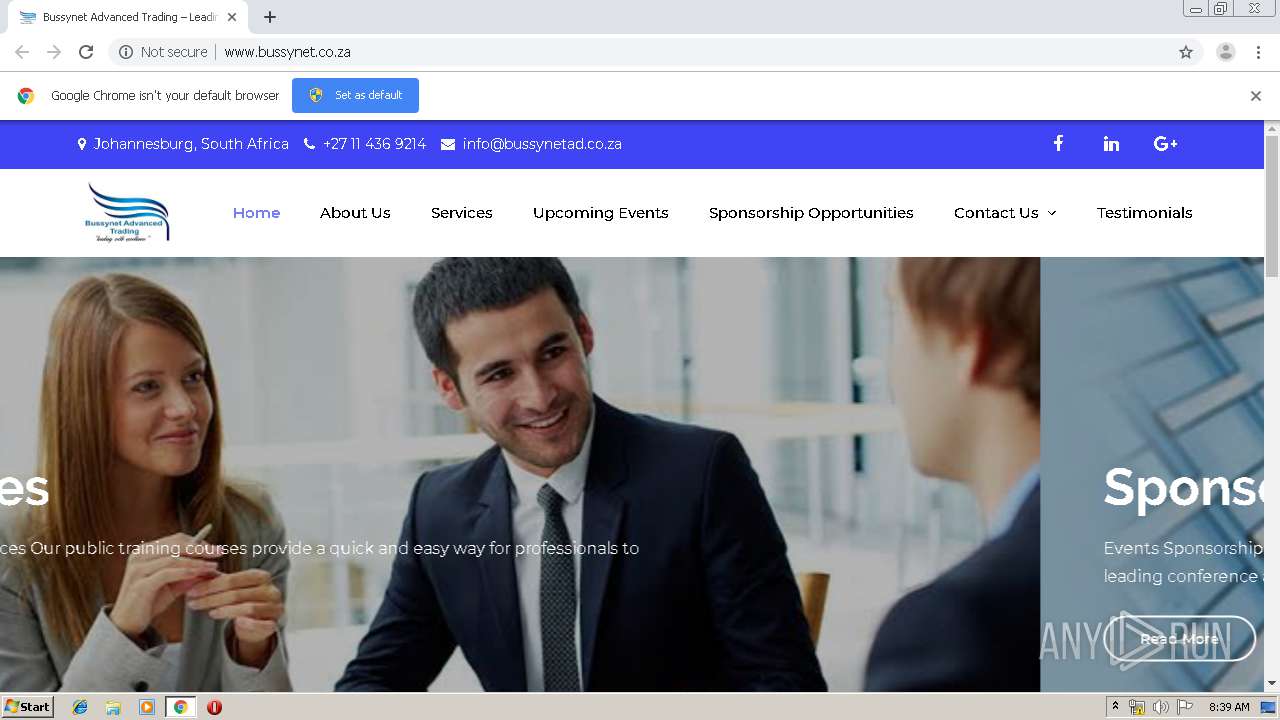Click the Not secure site info icon

tap(126, 52)
